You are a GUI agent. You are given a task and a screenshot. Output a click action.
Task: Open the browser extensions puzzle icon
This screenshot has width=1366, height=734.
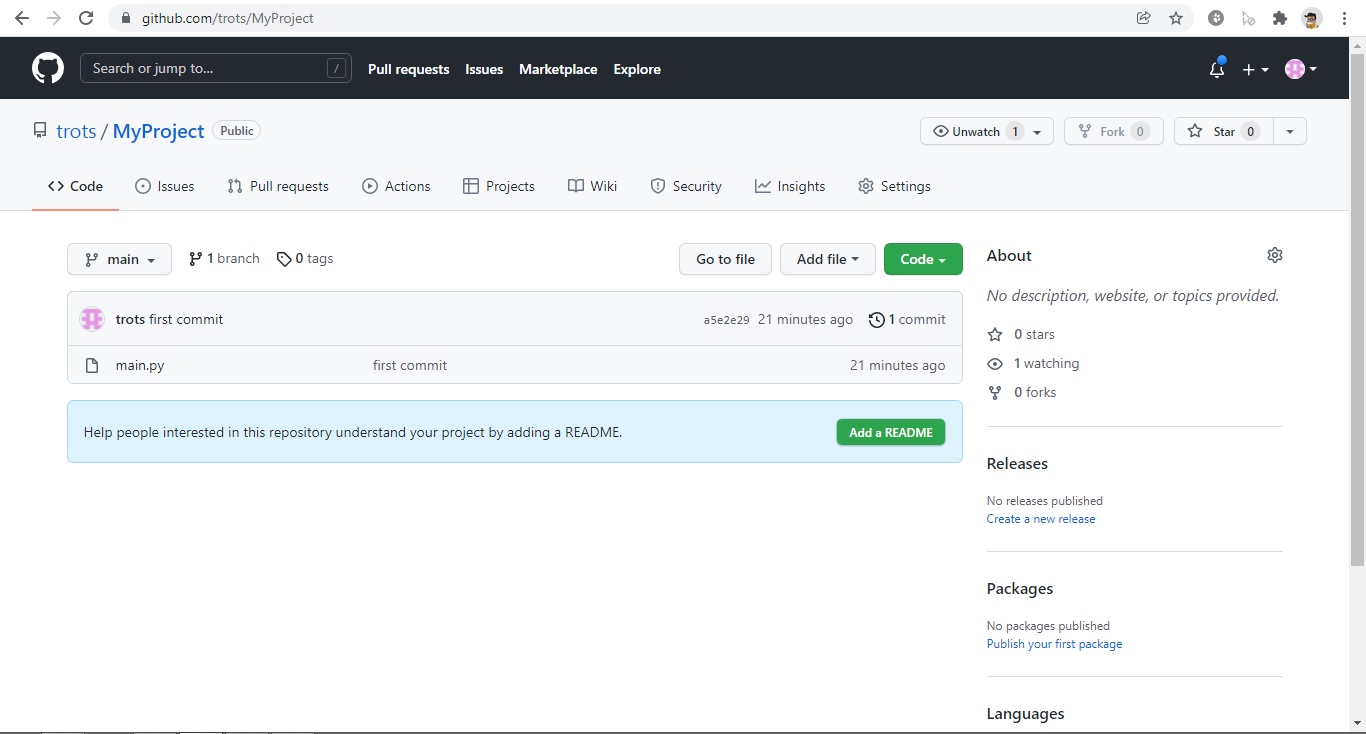pyautogui.click(x=1279, y=18)
